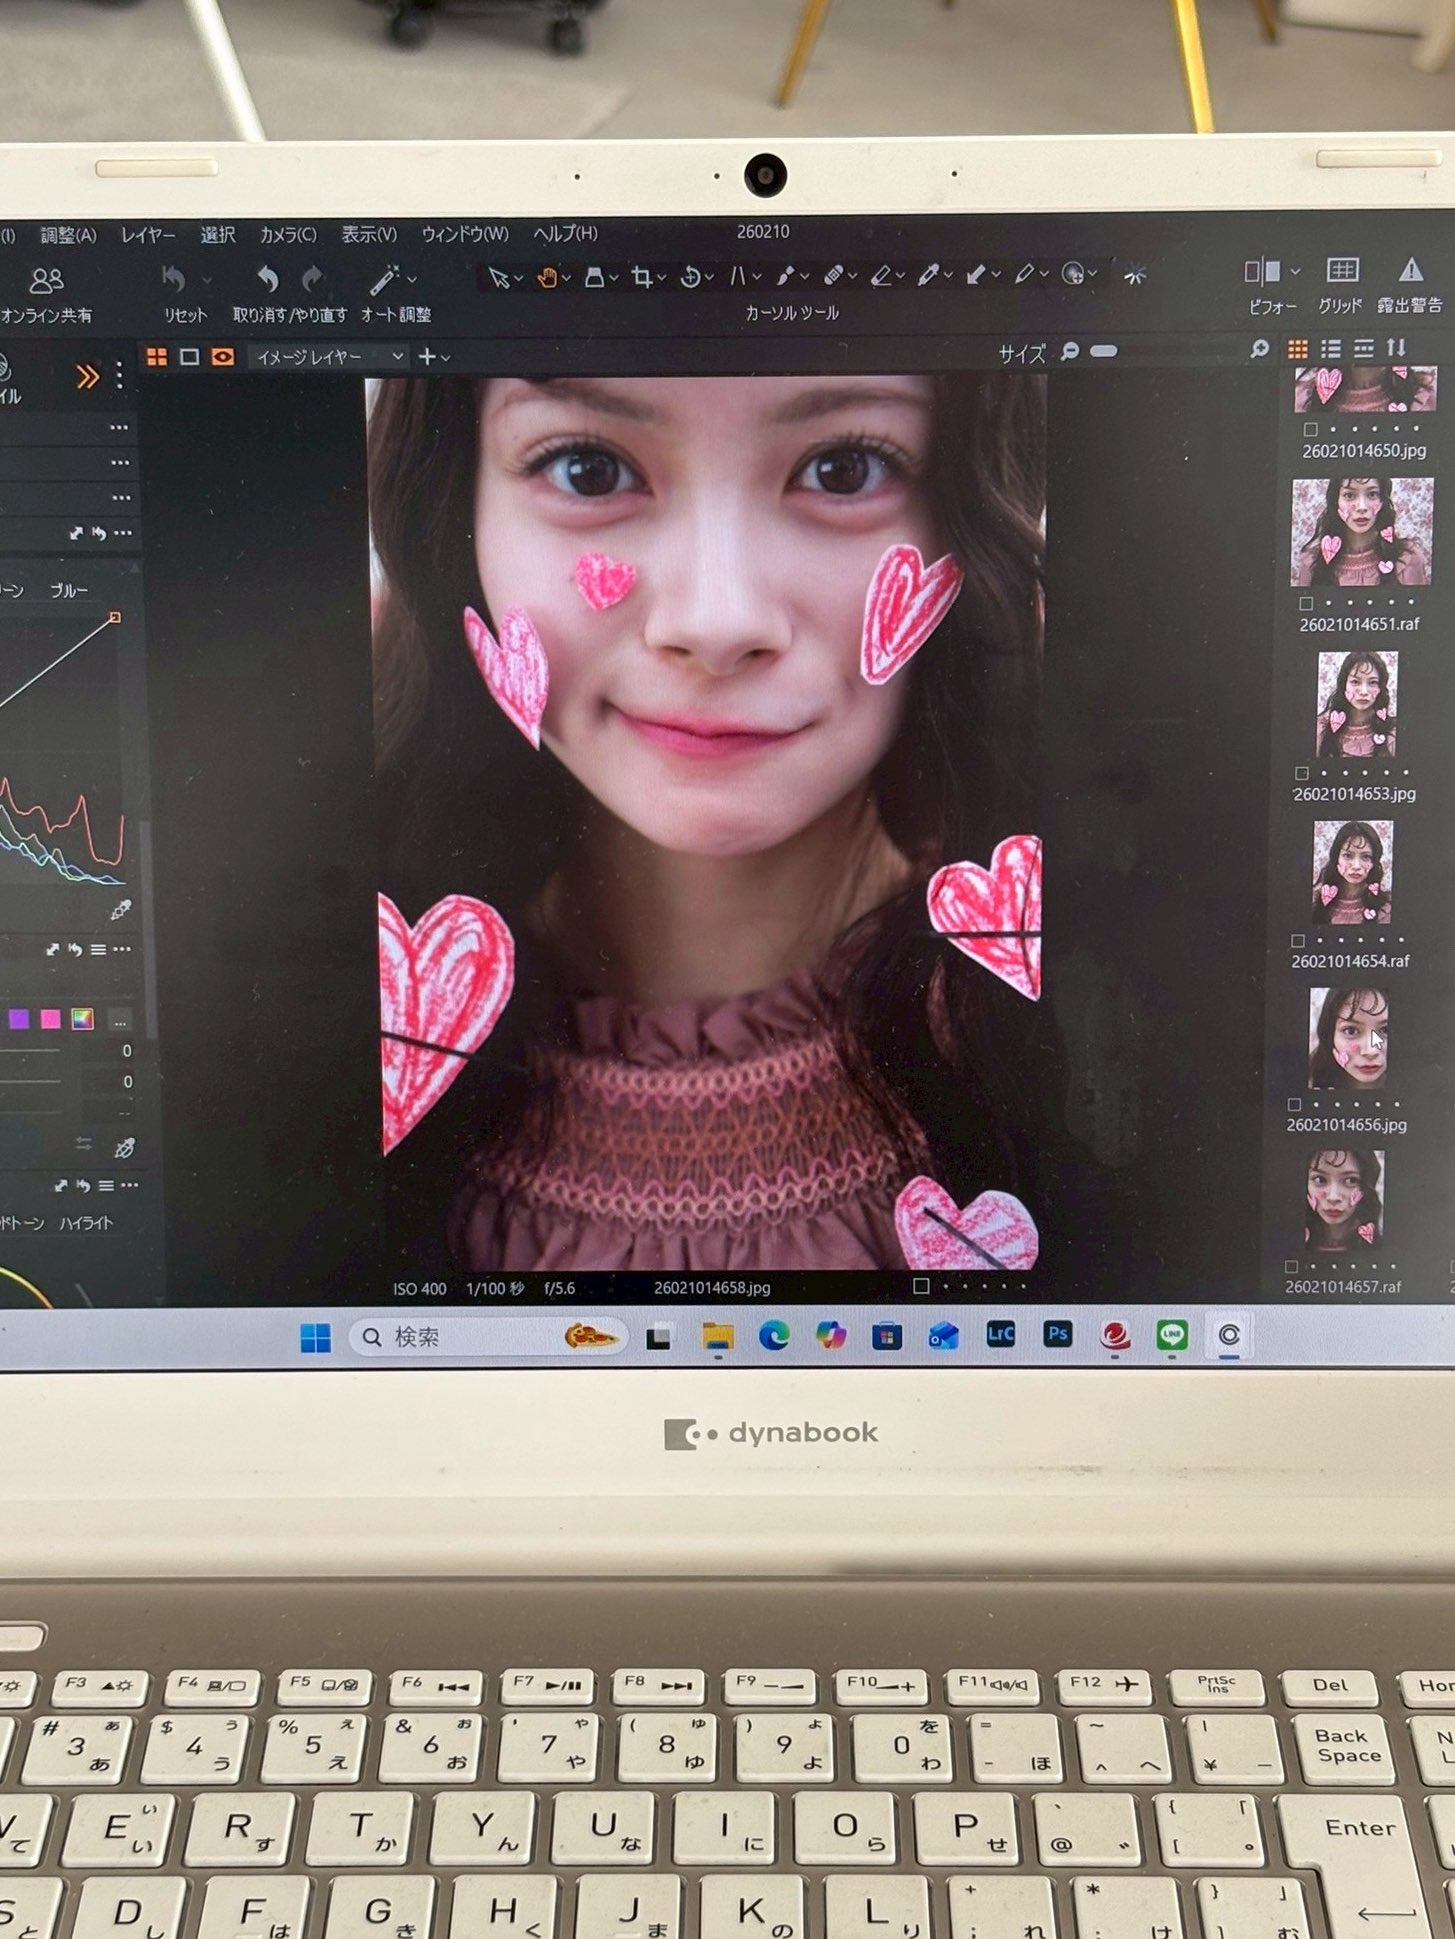Click the Auto Adjust magic wand icon

[384, 279]
